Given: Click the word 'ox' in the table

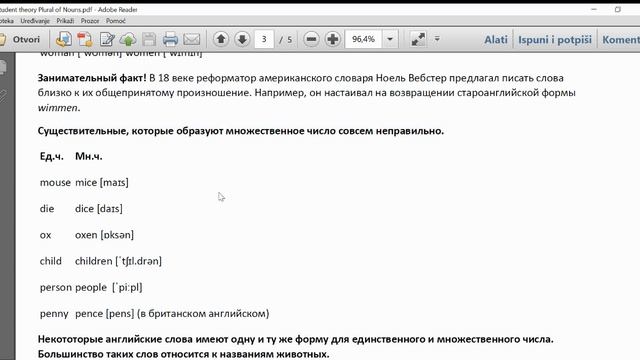Looking at the screenshot, I should click(45, 235).
